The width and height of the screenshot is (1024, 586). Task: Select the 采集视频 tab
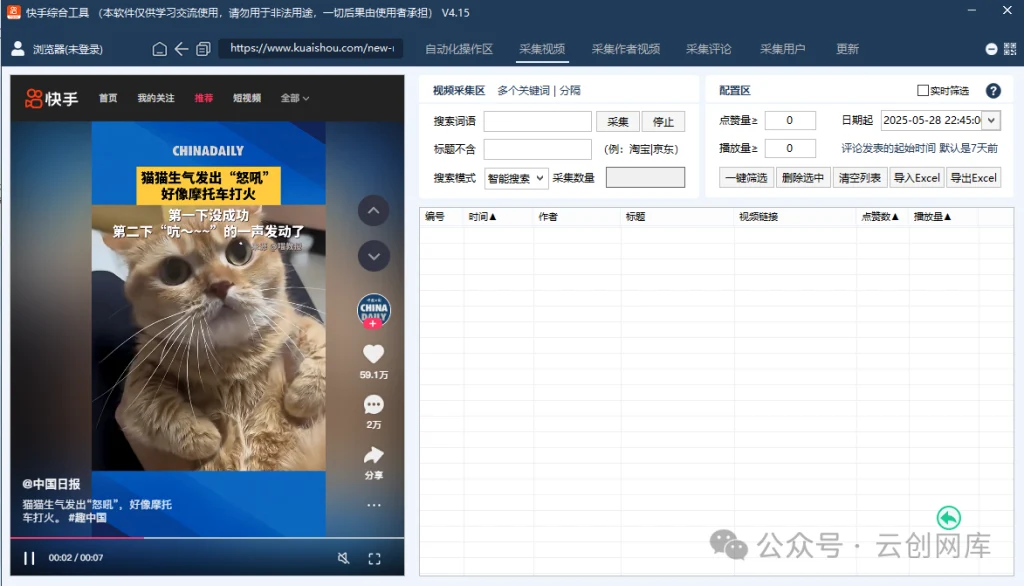click(542, 49)
